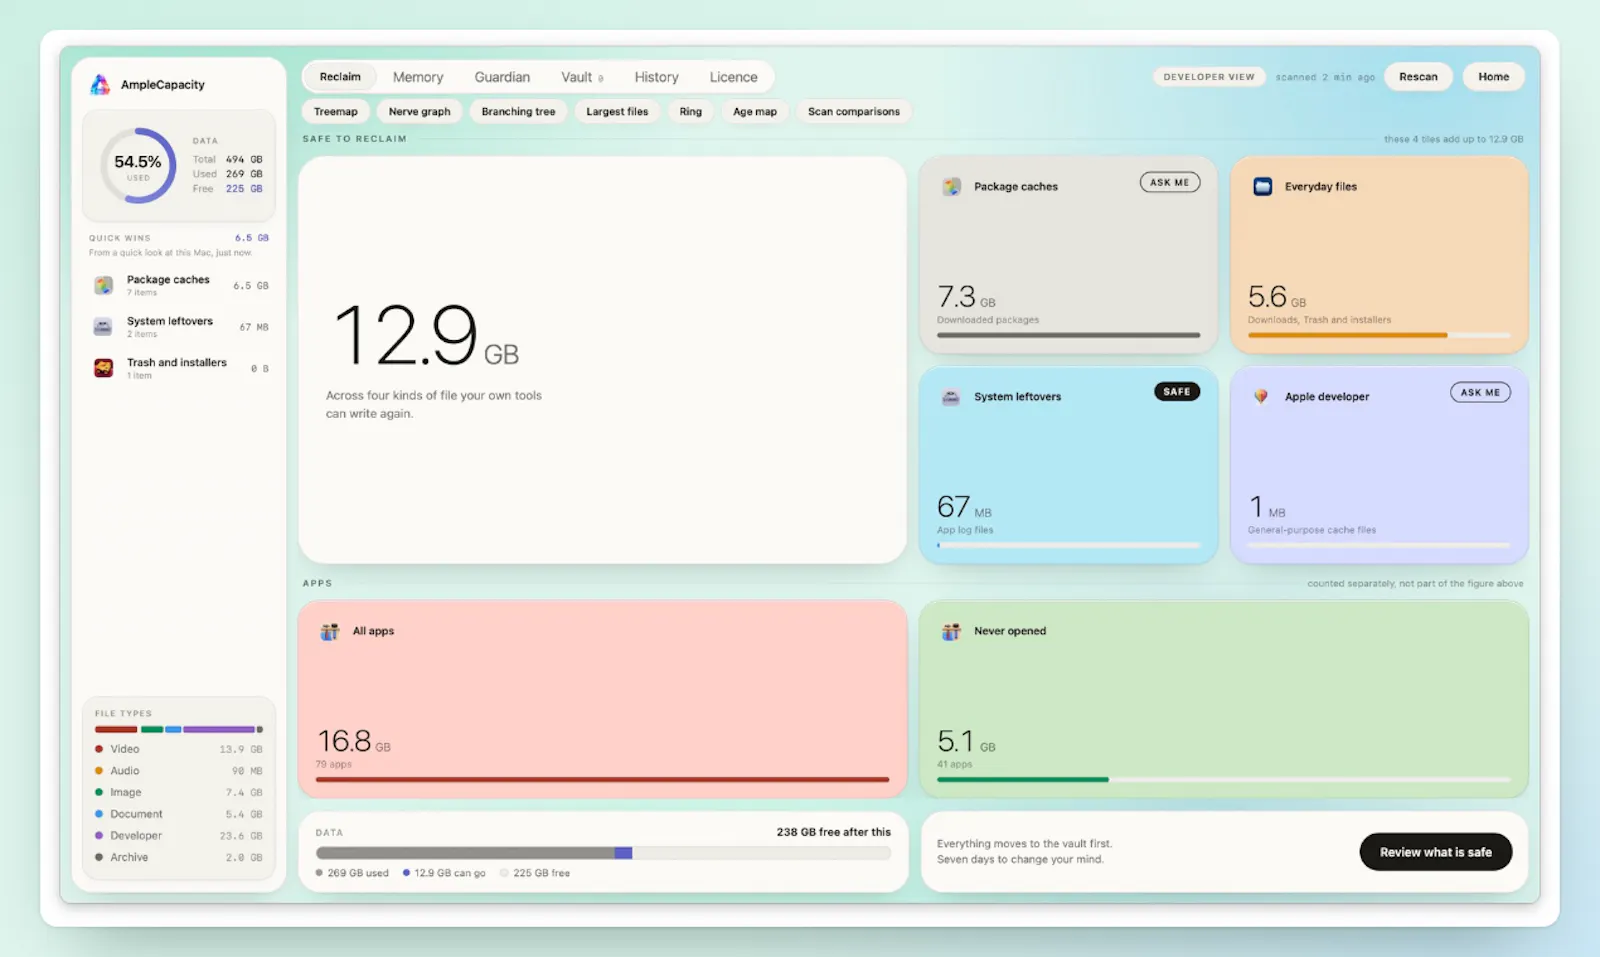Screen dimensions: 1600x957
Task: Toggle the SAFE badge on System leftovers
Action: tap(1177, 392)
